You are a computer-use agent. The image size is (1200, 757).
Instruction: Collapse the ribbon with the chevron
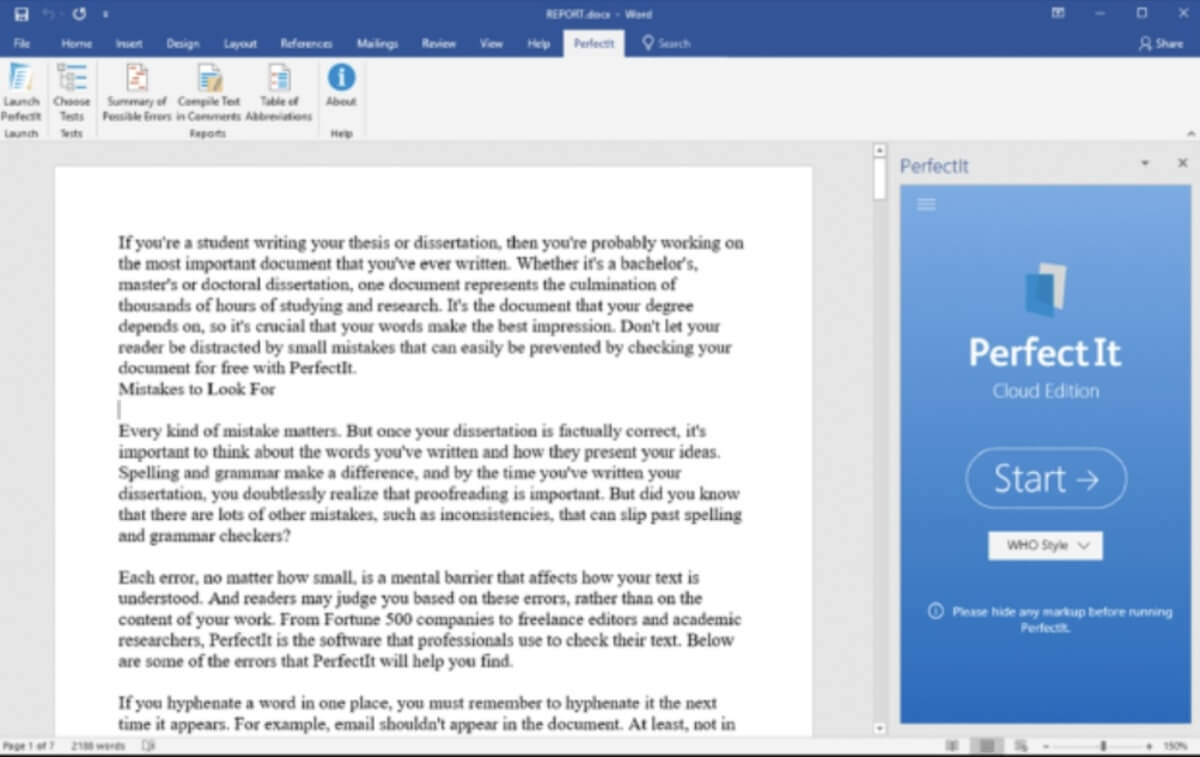click(x=1190, y=132)
